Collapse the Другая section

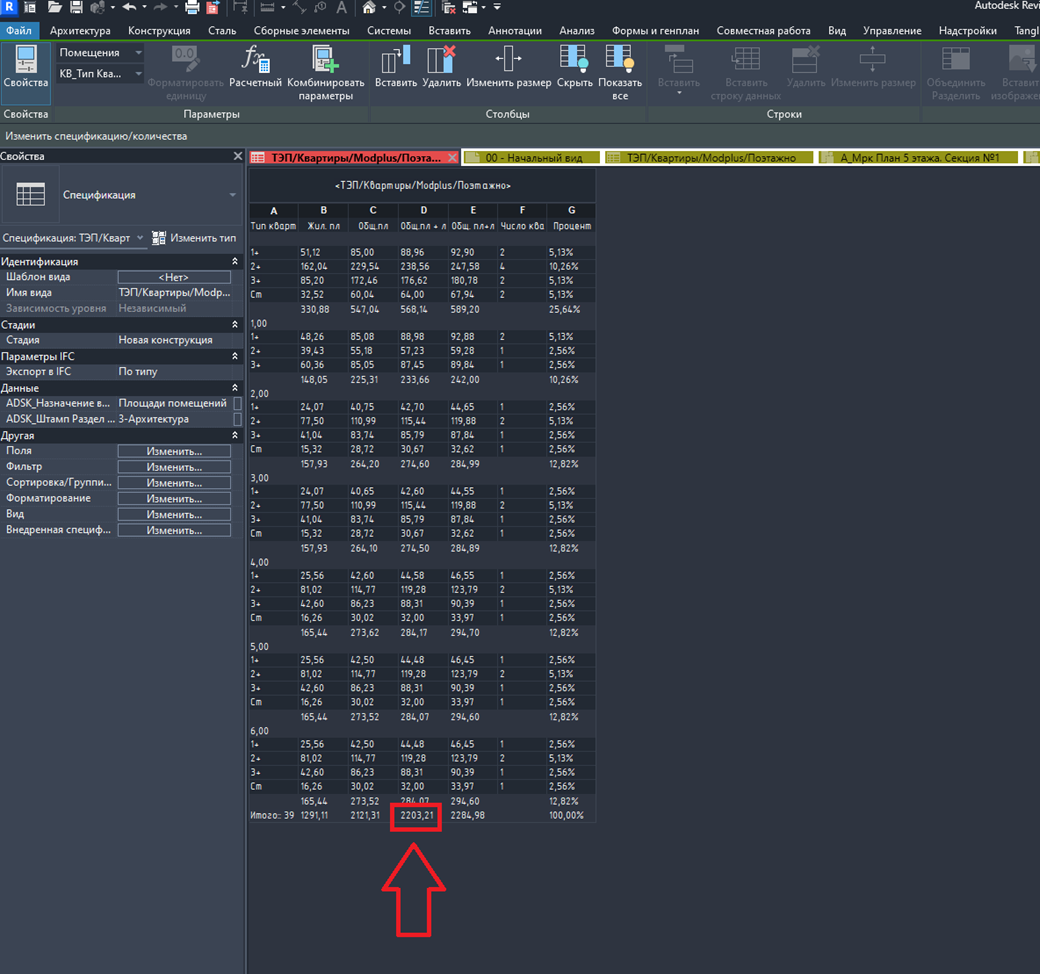pos(235,435)
